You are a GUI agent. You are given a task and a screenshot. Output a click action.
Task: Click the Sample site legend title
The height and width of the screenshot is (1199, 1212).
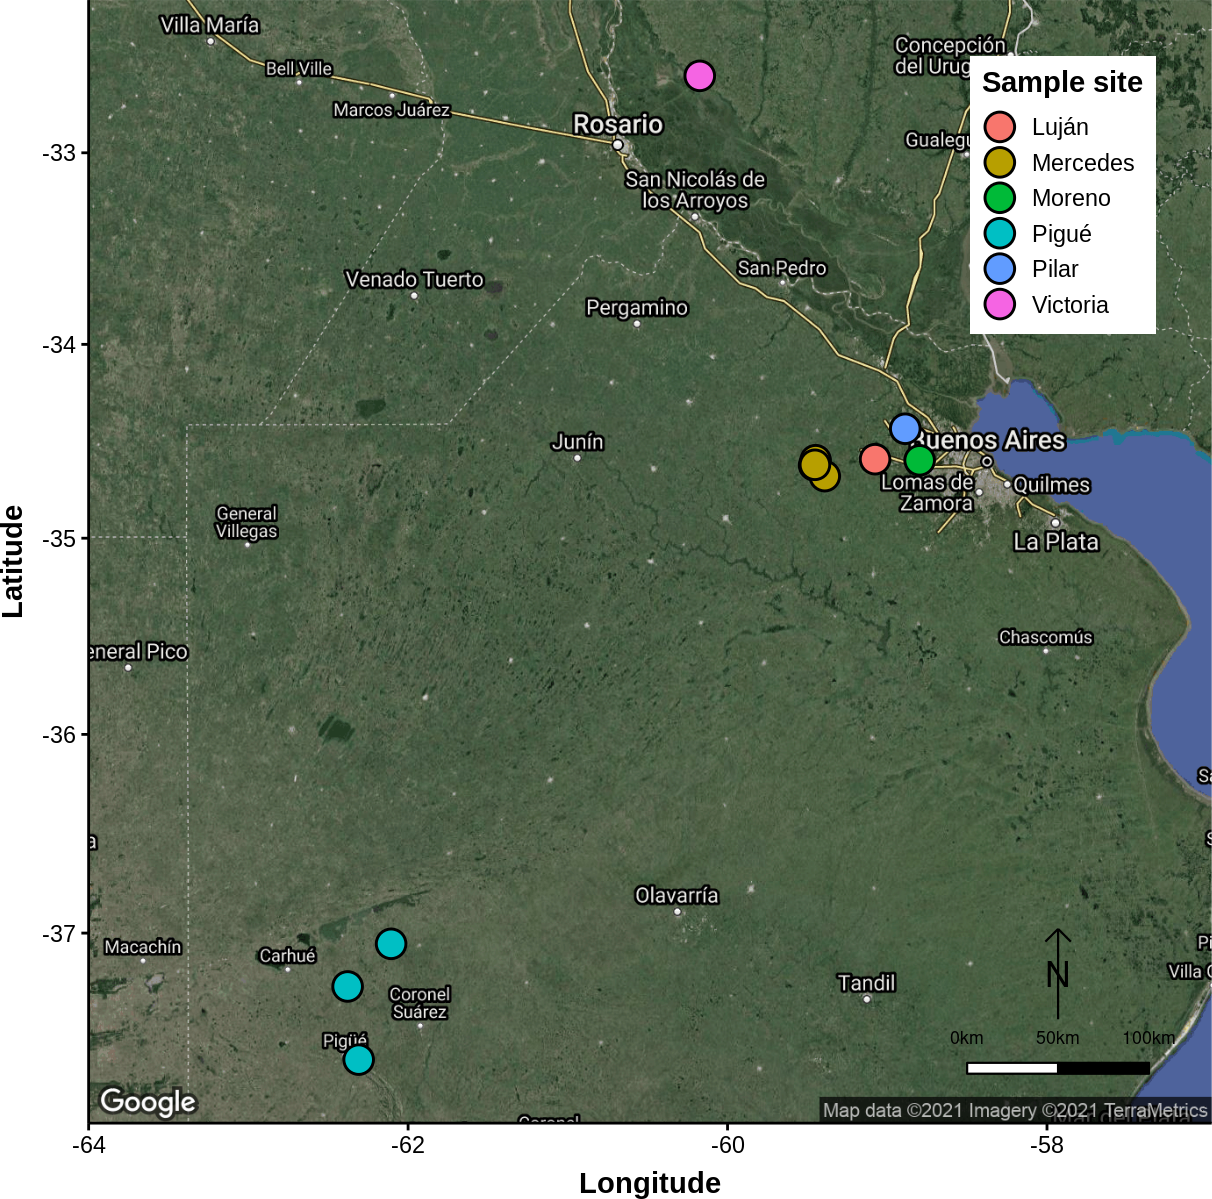point(1062,83)
